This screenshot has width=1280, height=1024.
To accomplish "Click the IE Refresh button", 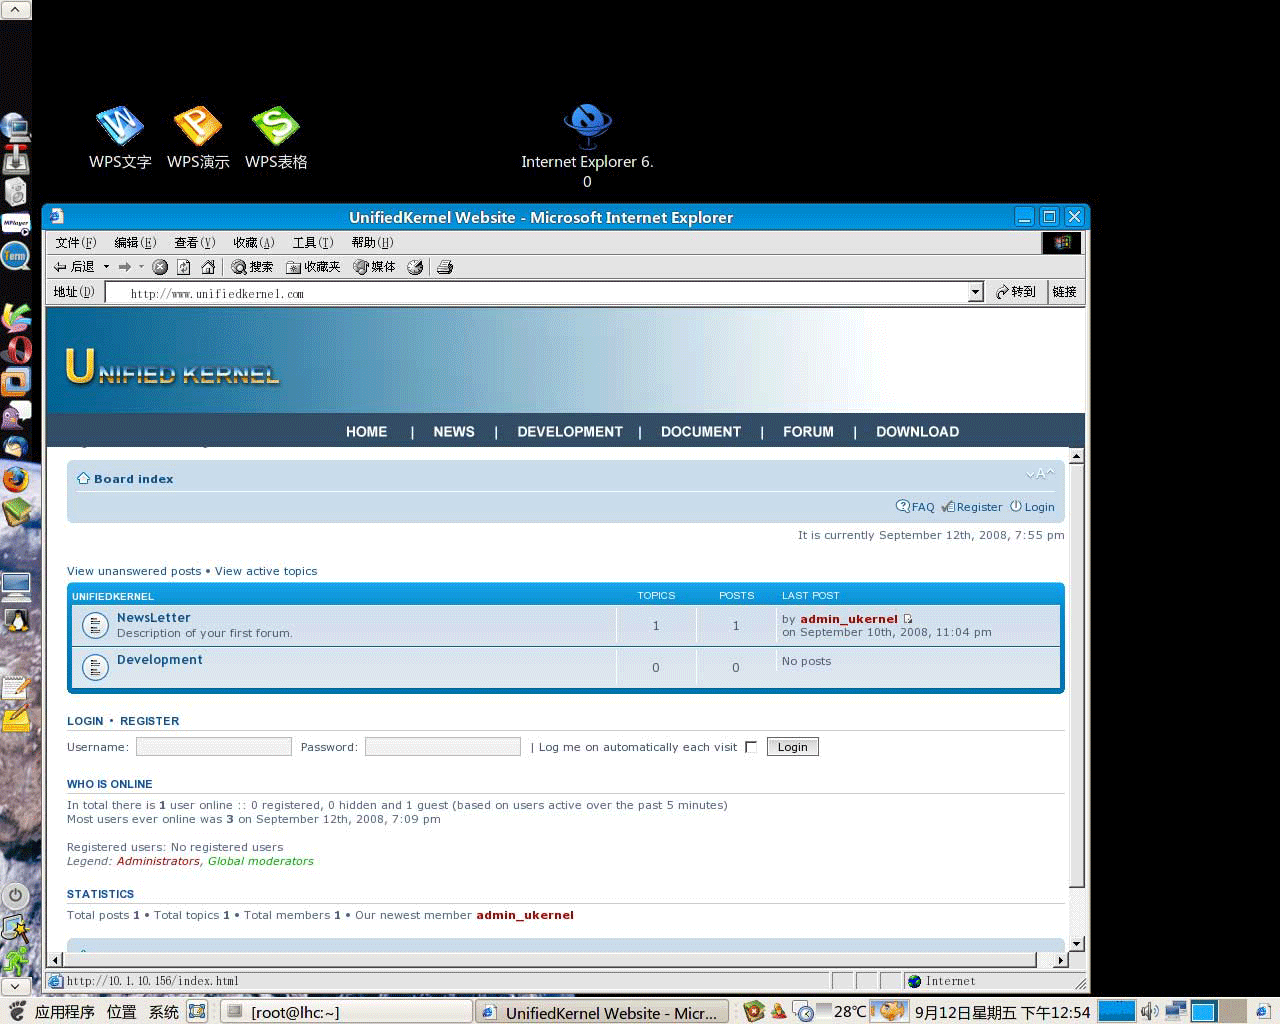I will pos(184,267).
